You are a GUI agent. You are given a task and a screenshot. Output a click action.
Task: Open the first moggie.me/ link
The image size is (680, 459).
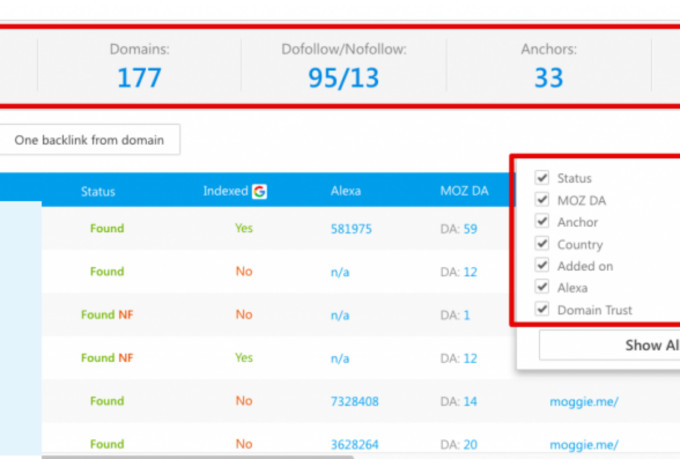[584, 401]
